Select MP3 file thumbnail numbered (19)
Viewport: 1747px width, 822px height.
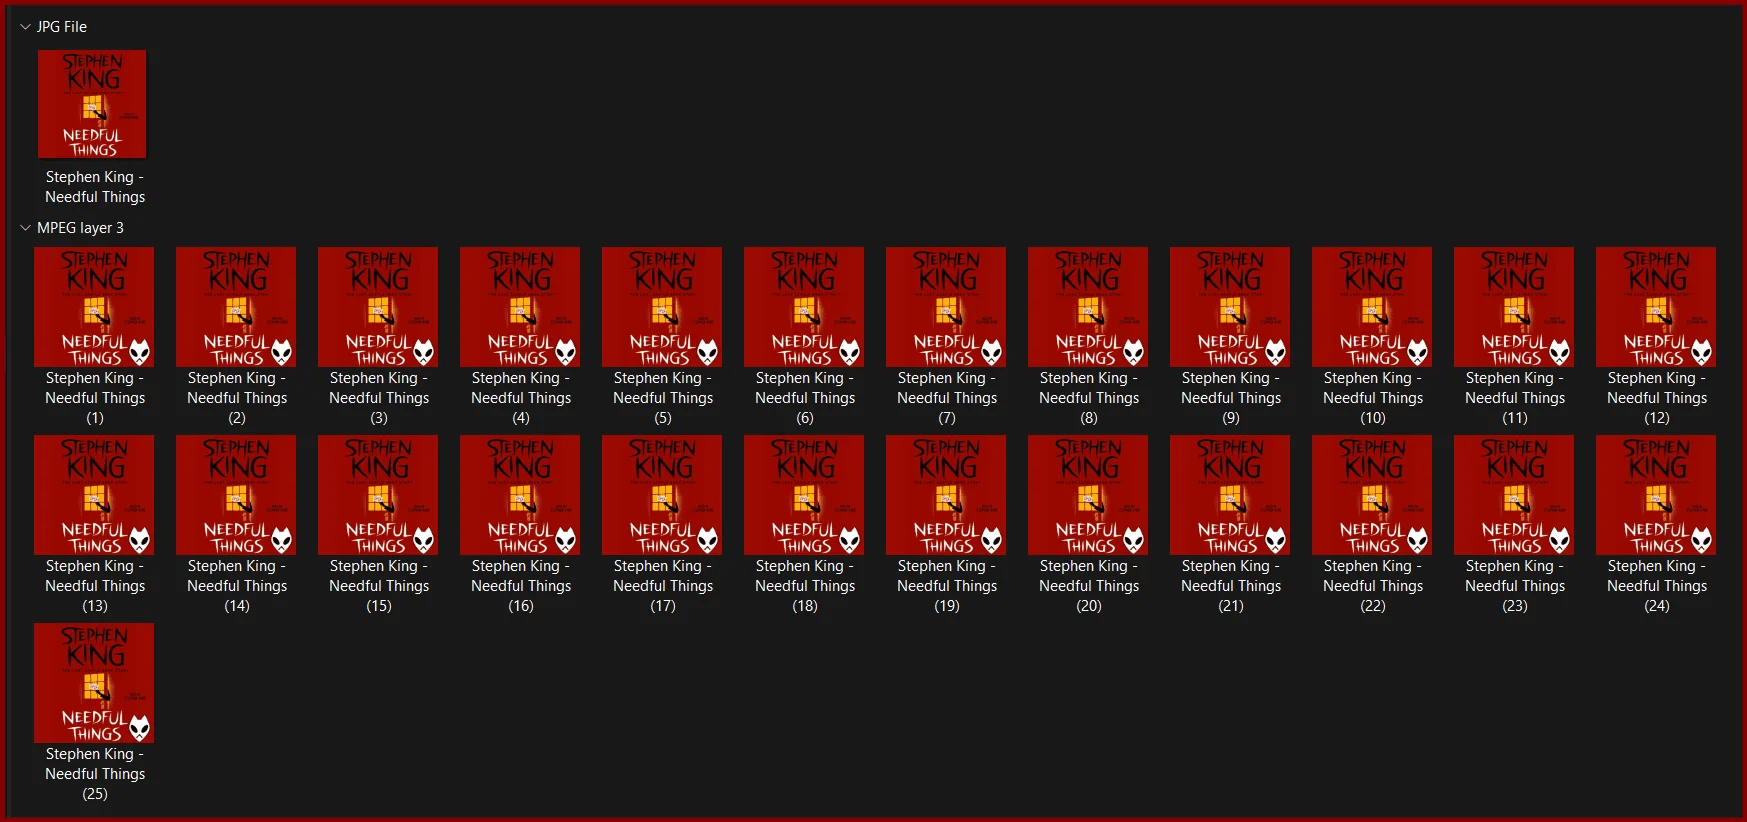pos(946,495)
